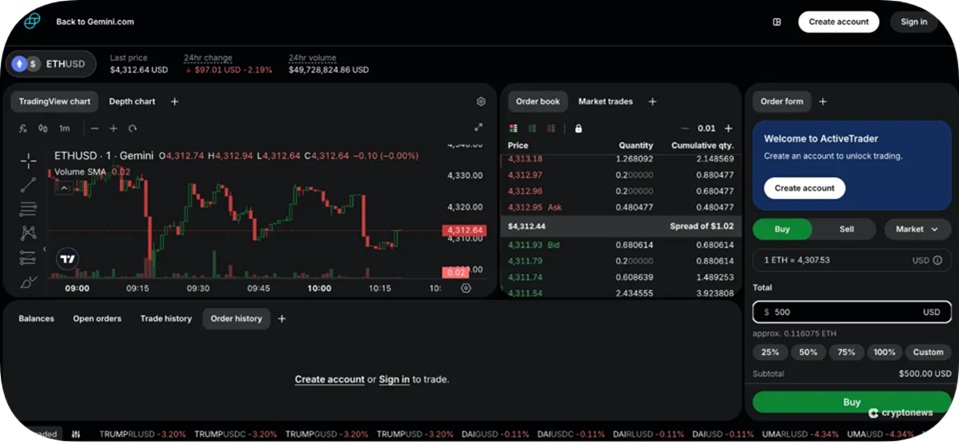959x442 pixels.
Task: Open the Order book tab
Action: (x=538, y=101)
